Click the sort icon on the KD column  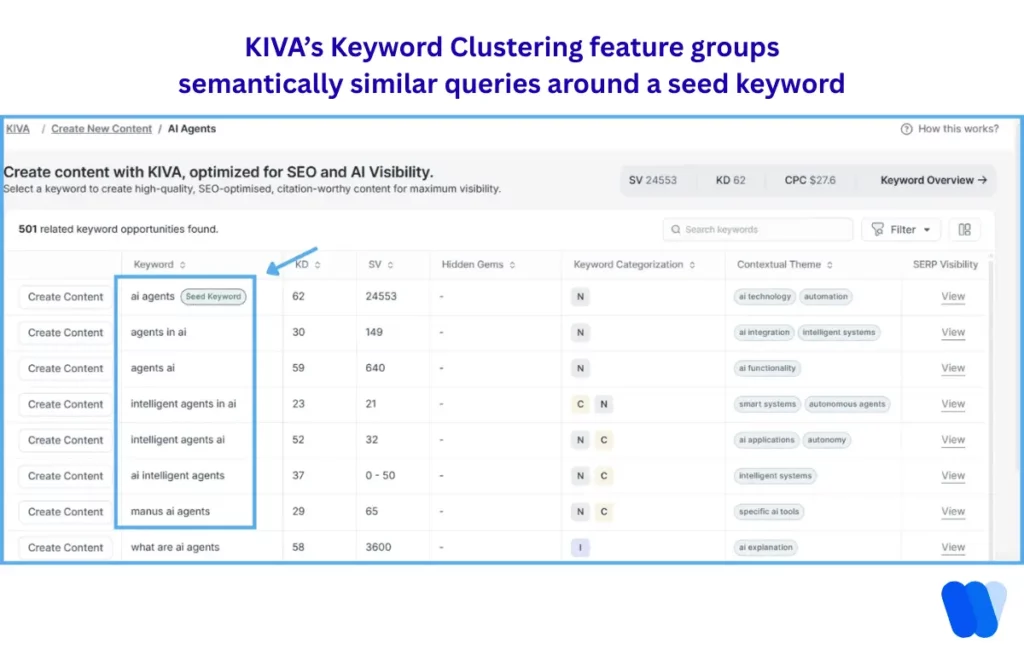tap(317, 264)
